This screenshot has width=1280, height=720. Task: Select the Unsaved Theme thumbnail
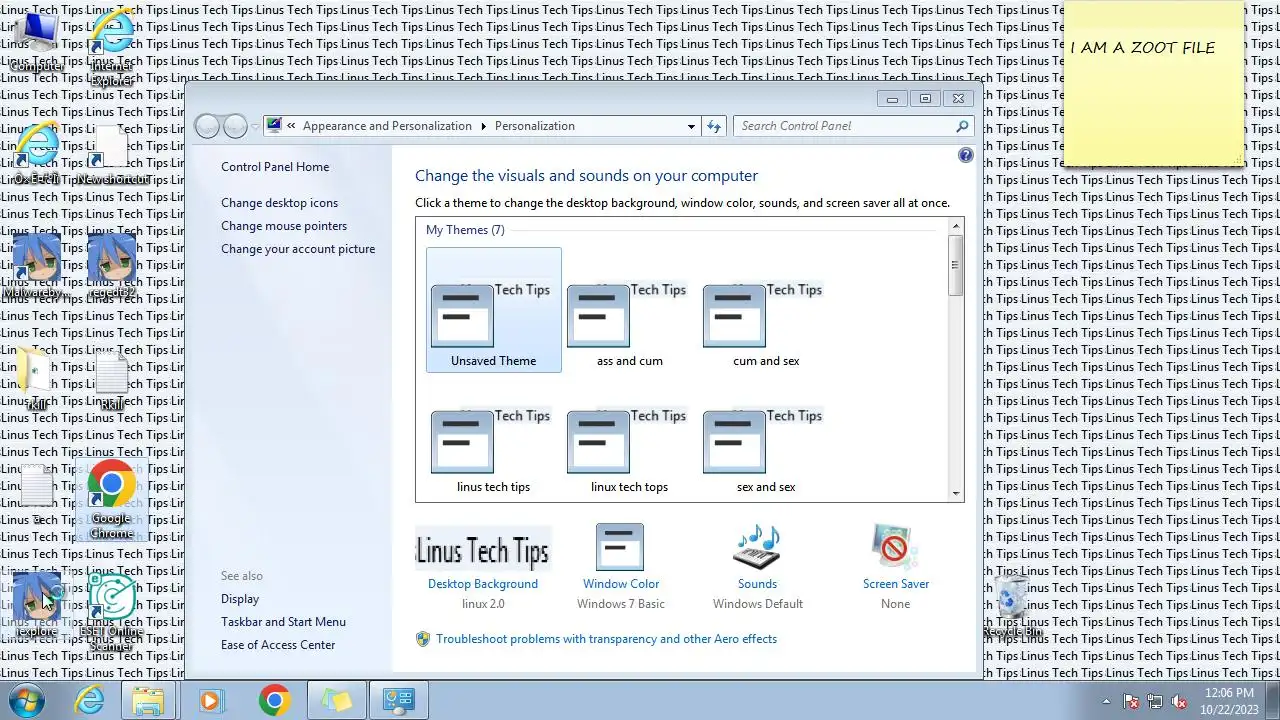494,310
